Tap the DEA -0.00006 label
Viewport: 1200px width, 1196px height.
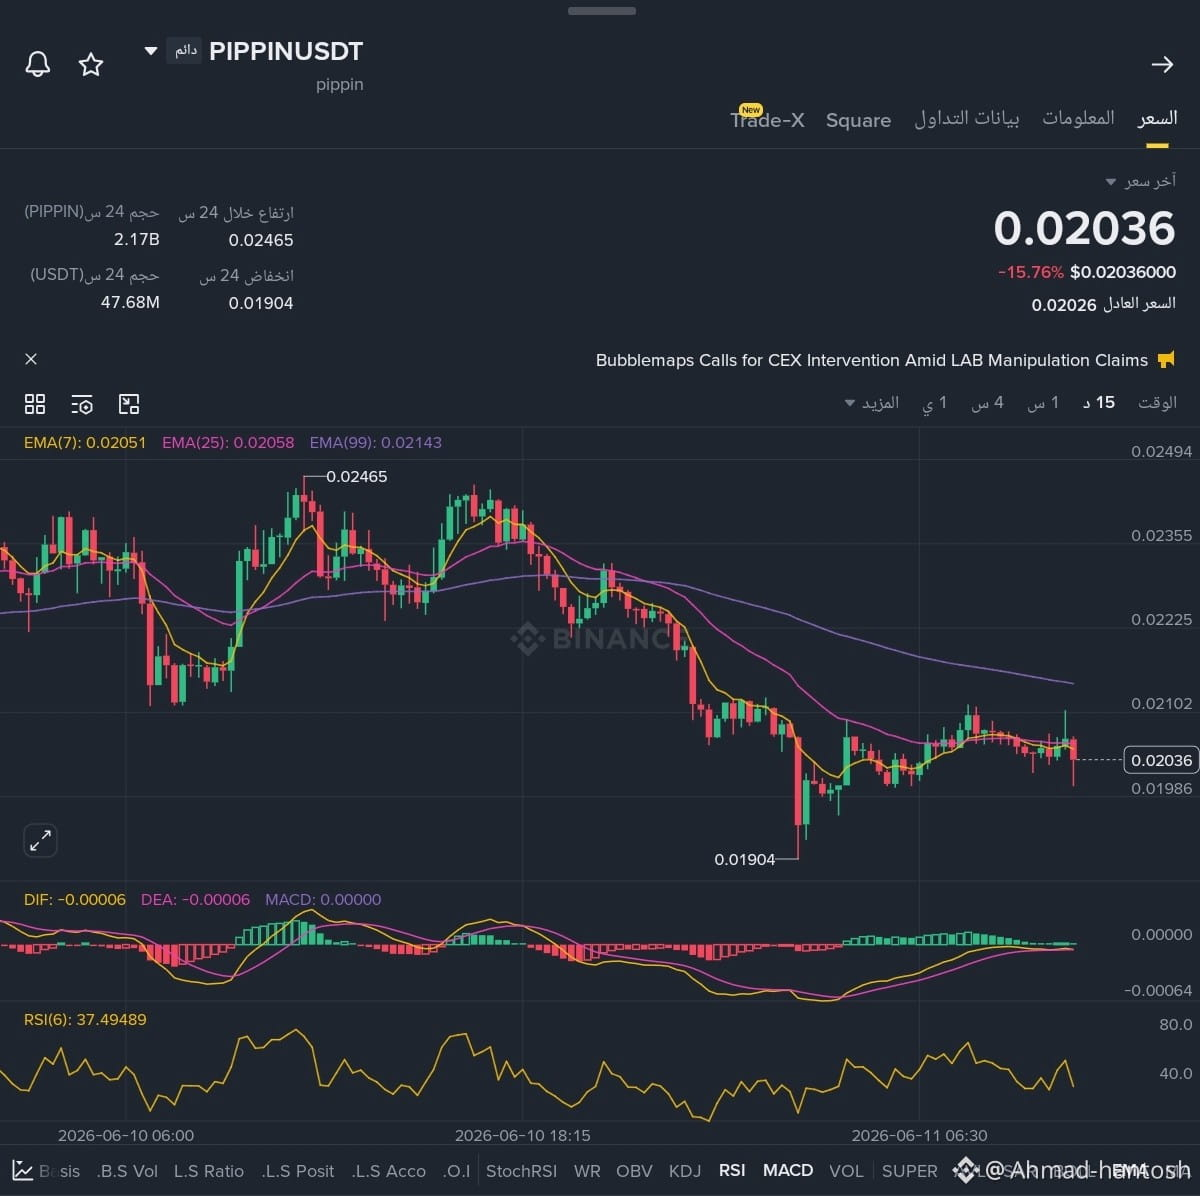(196, 899)
